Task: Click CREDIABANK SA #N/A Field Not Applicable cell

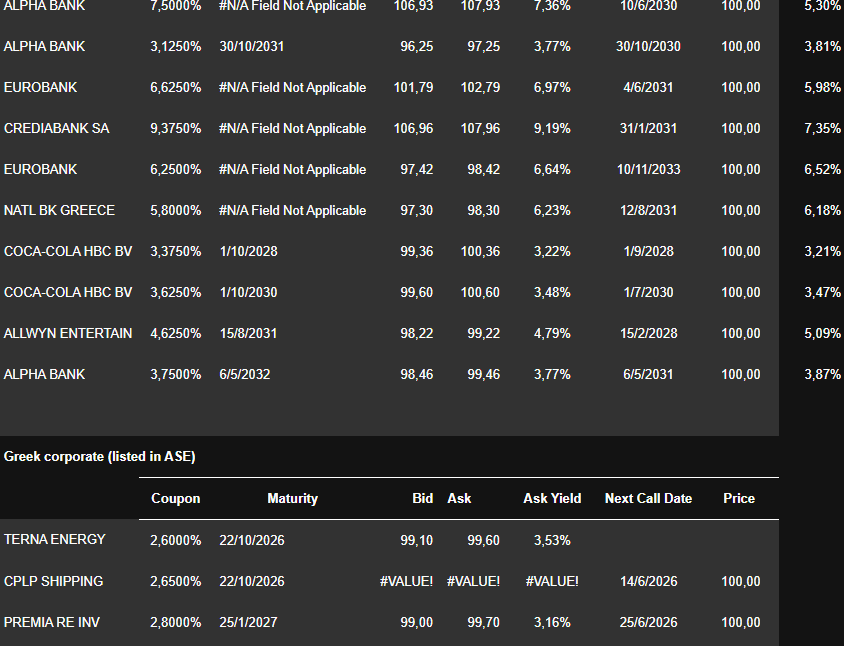Action: pos(292,128)
